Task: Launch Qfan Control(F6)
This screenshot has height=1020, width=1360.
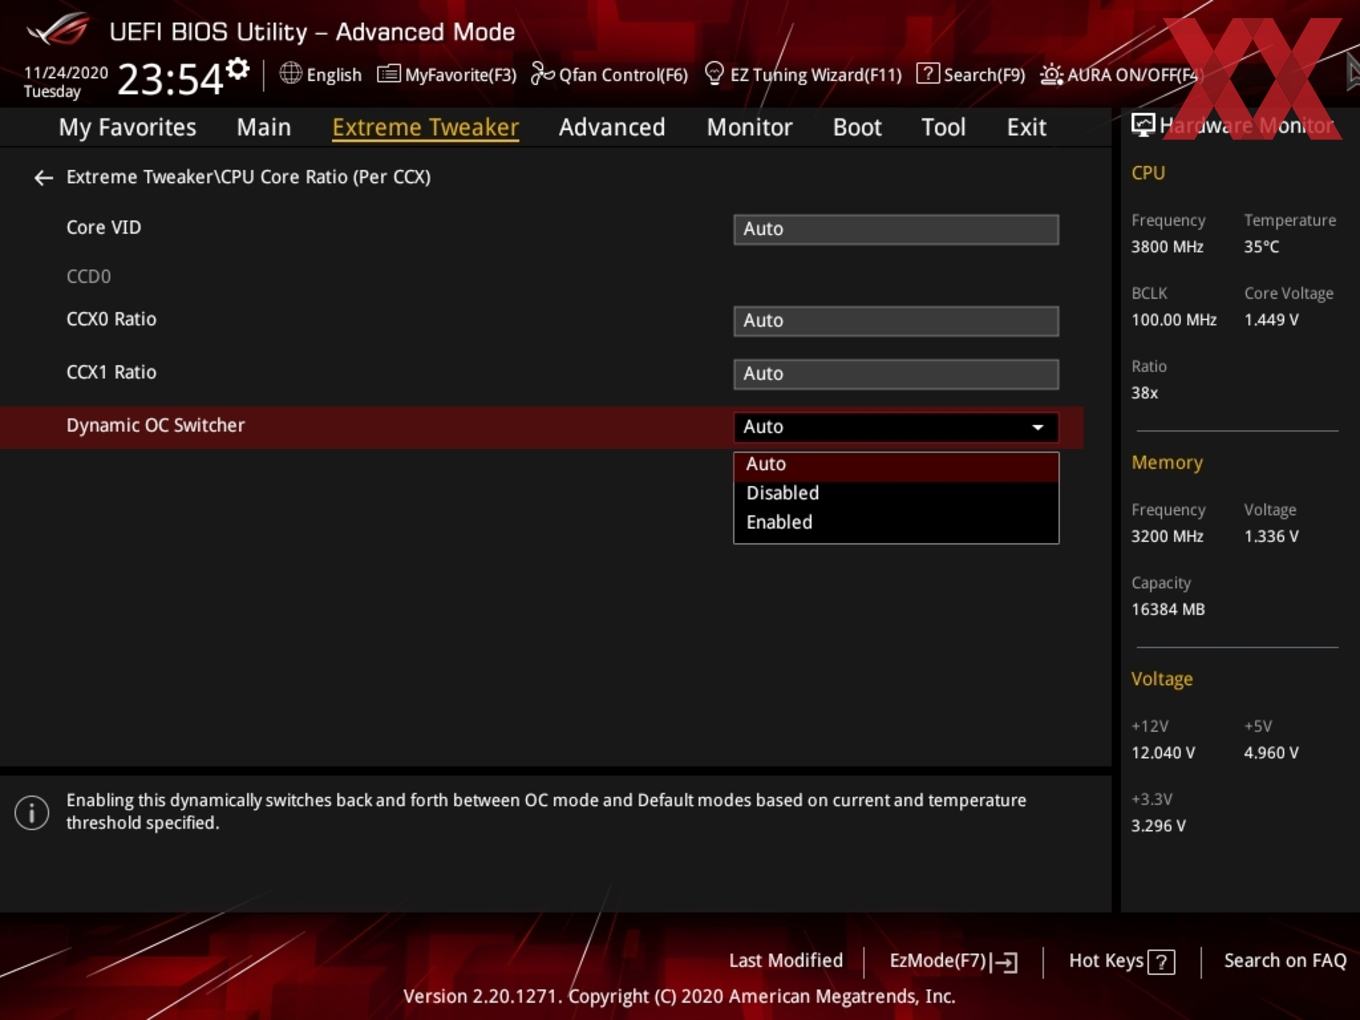Action: 609,74
